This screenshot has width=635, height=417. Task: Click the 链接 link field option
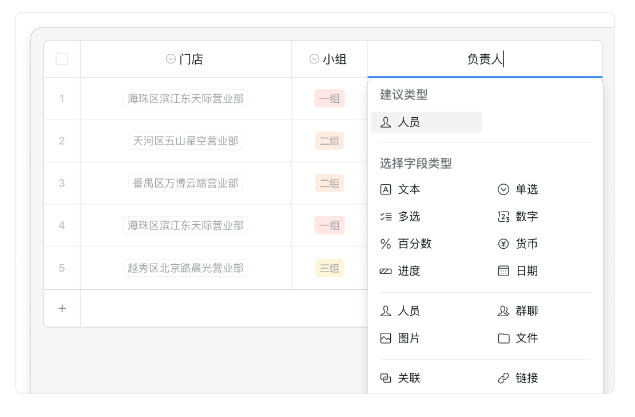517,378
